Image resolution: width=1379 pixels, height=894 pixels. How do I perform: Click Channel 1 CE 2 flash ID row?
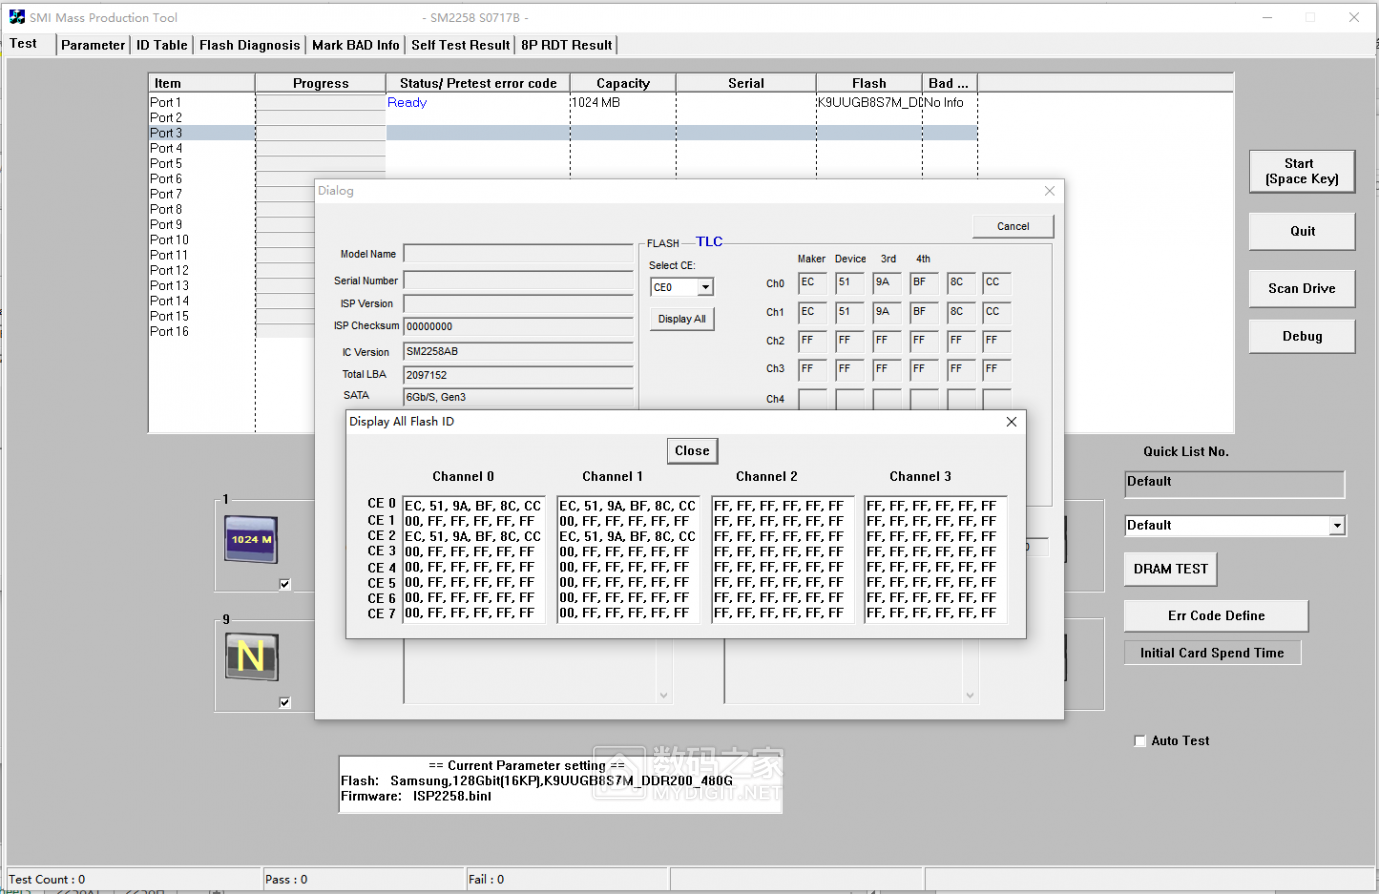click(627, 537)
